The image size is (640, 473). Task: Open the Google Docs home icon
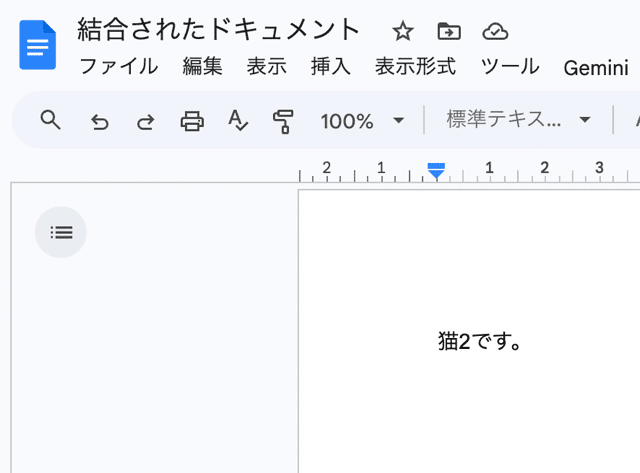(38, 45)
